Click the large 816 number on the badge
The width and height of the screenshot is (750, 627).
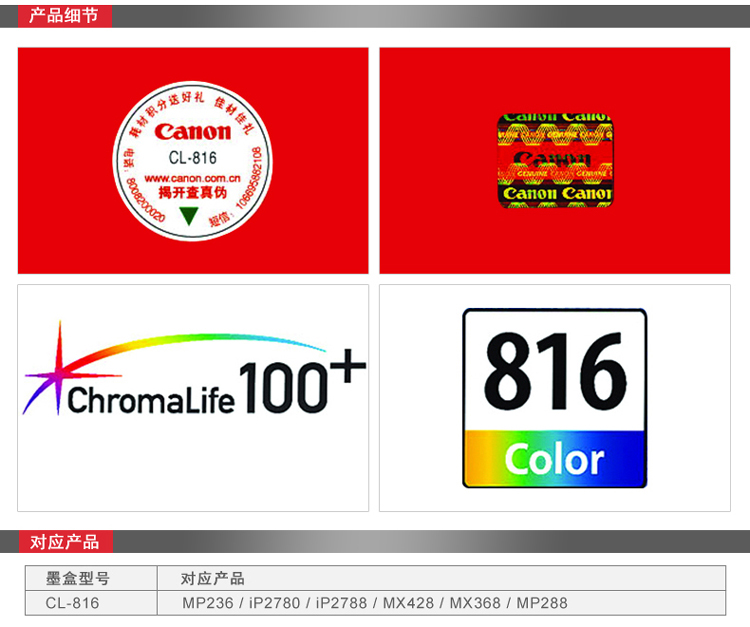tap(555, 372)
